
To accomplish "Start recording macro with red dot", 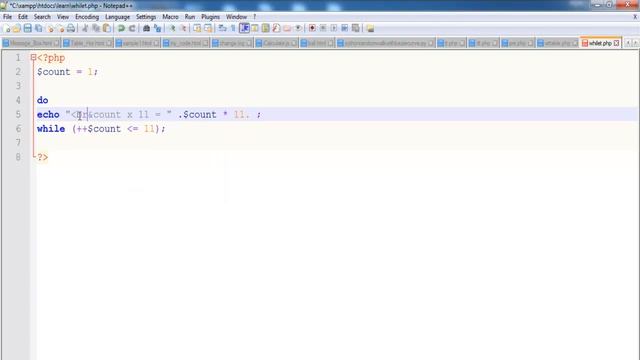I will (312, 28).
